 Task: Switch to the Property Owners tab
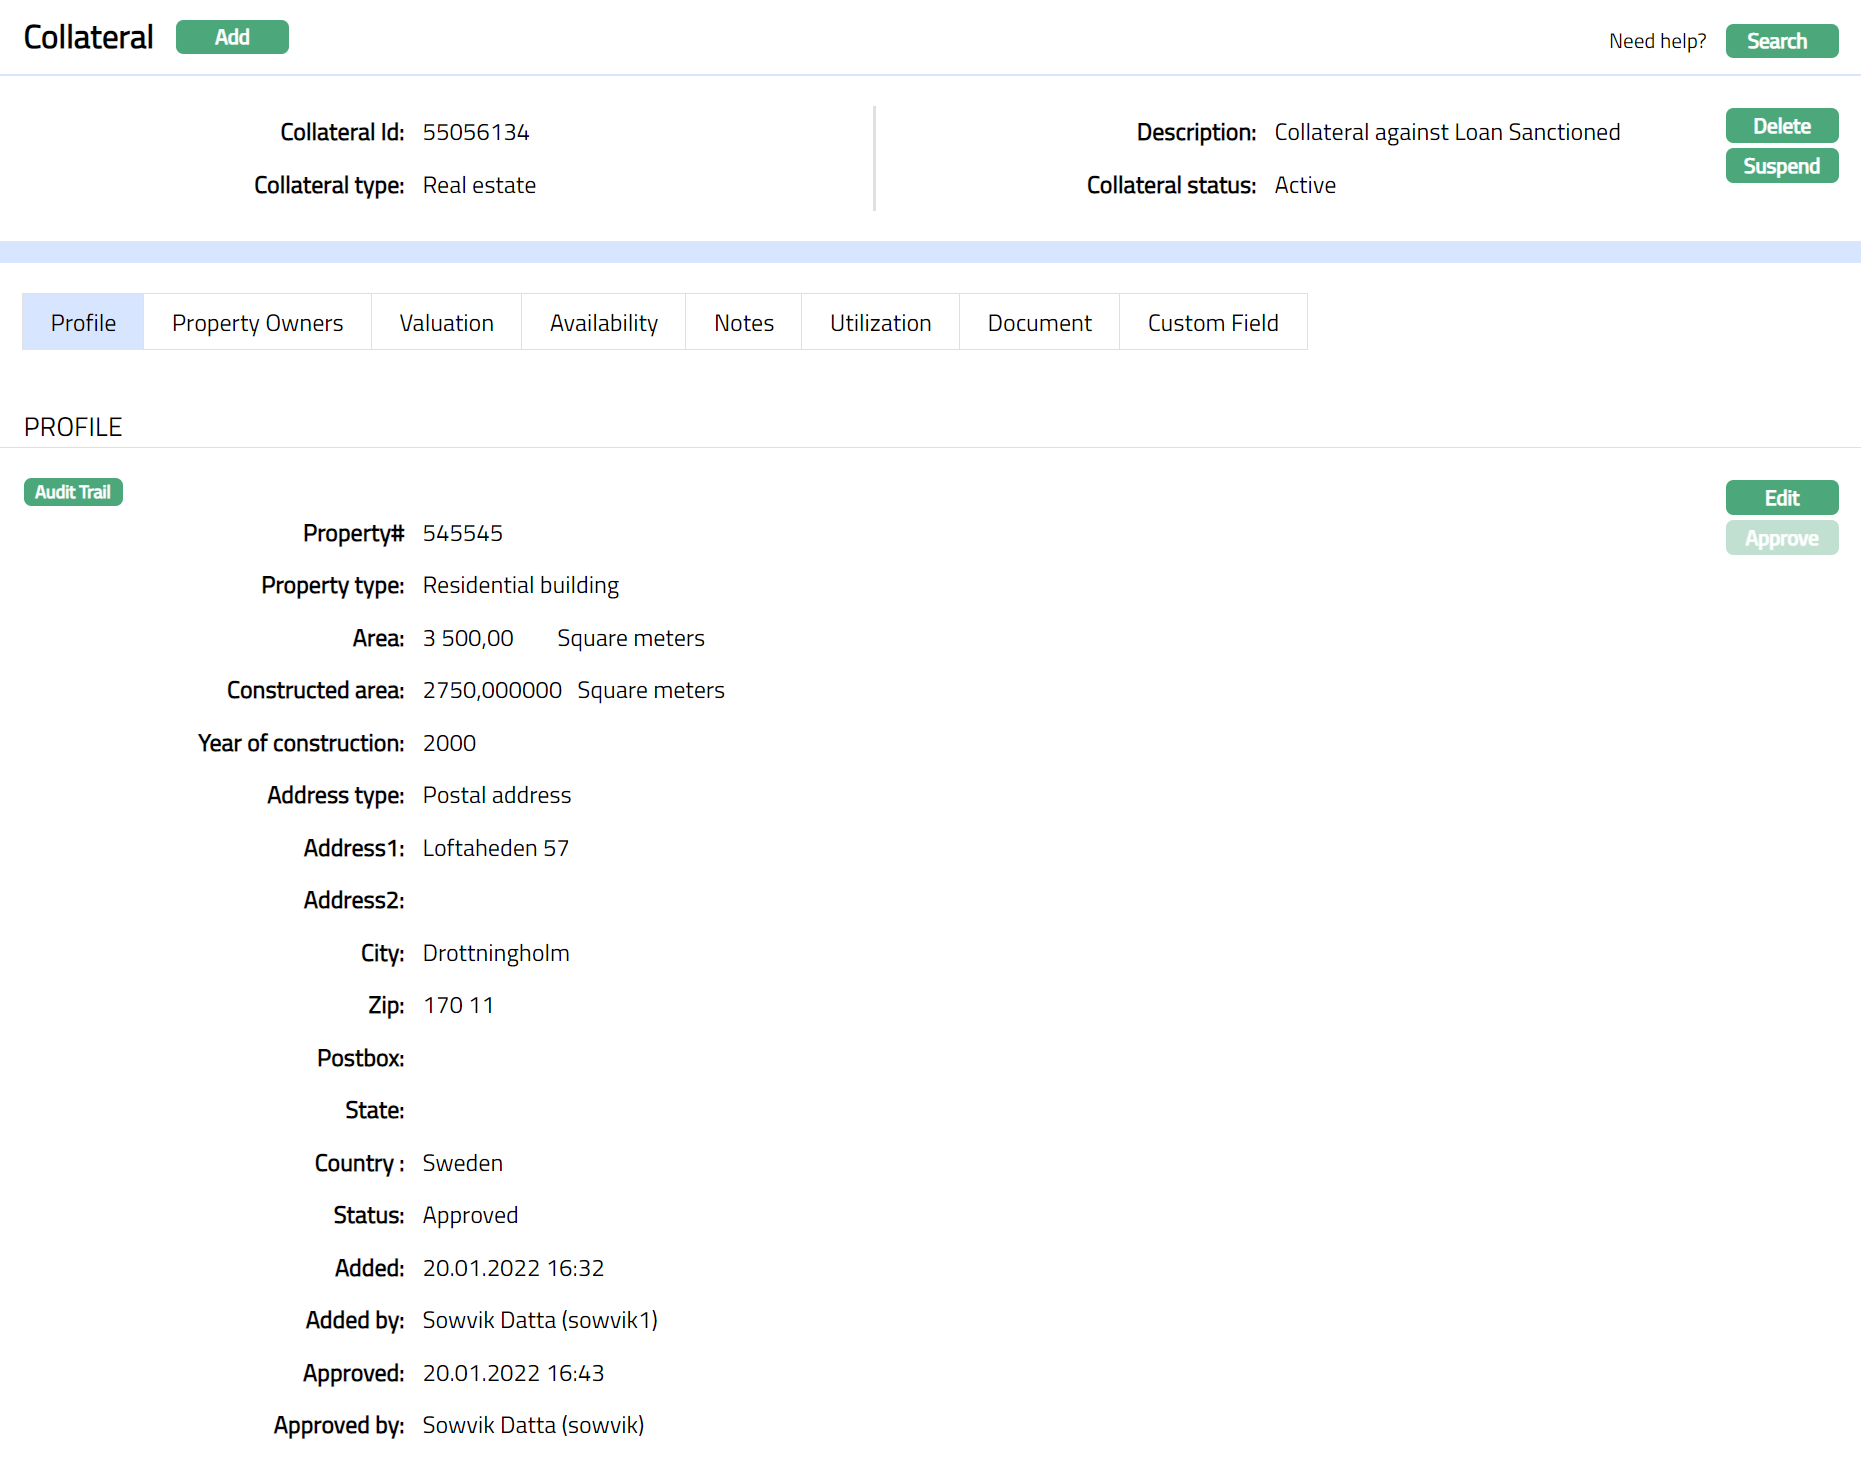click(257, 323)
